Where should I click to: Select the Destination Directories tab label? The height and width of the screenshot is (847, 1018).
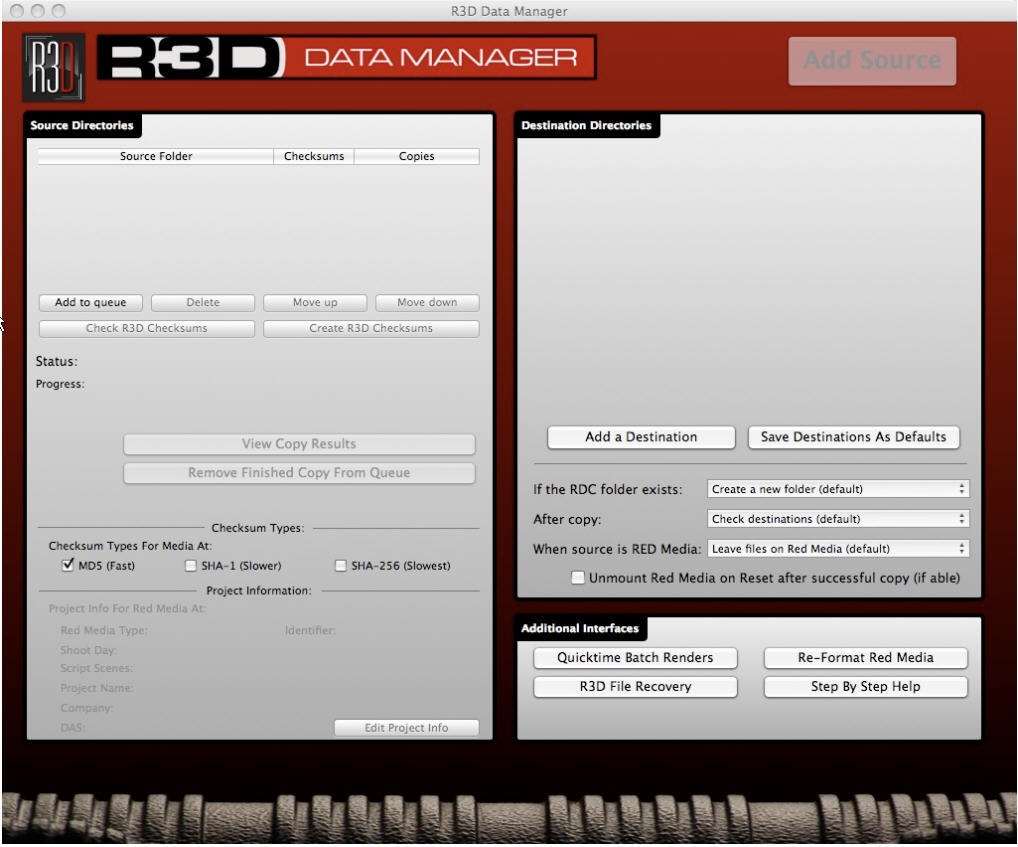(x=586, y=125)
